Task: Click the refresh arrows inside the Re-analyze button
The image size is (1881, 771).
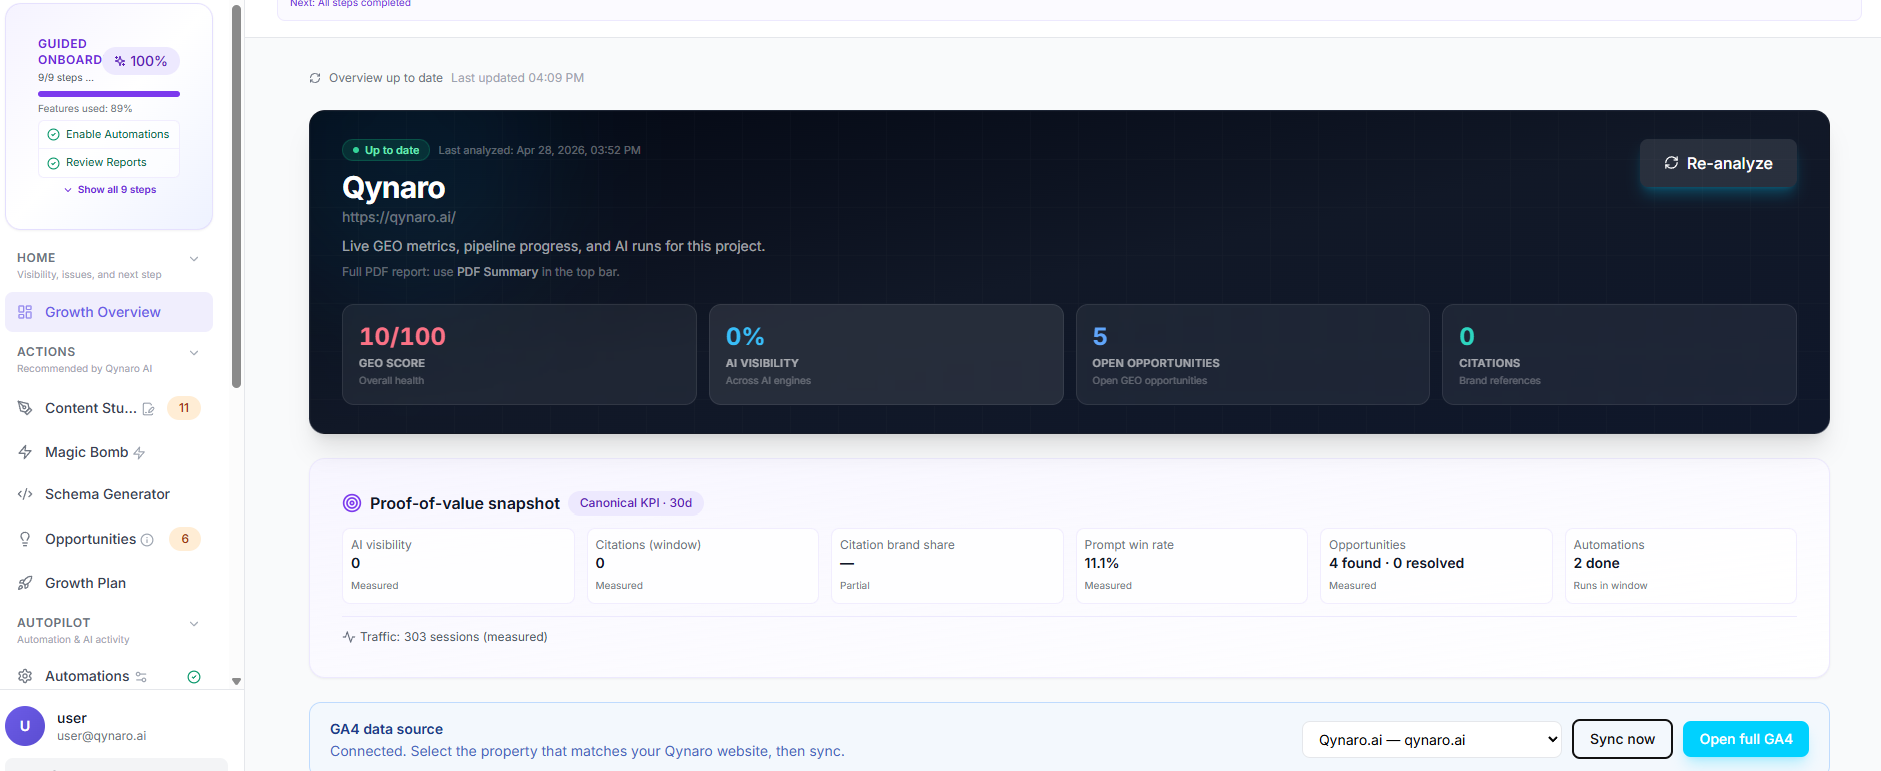Action: tap(1671, 163)
